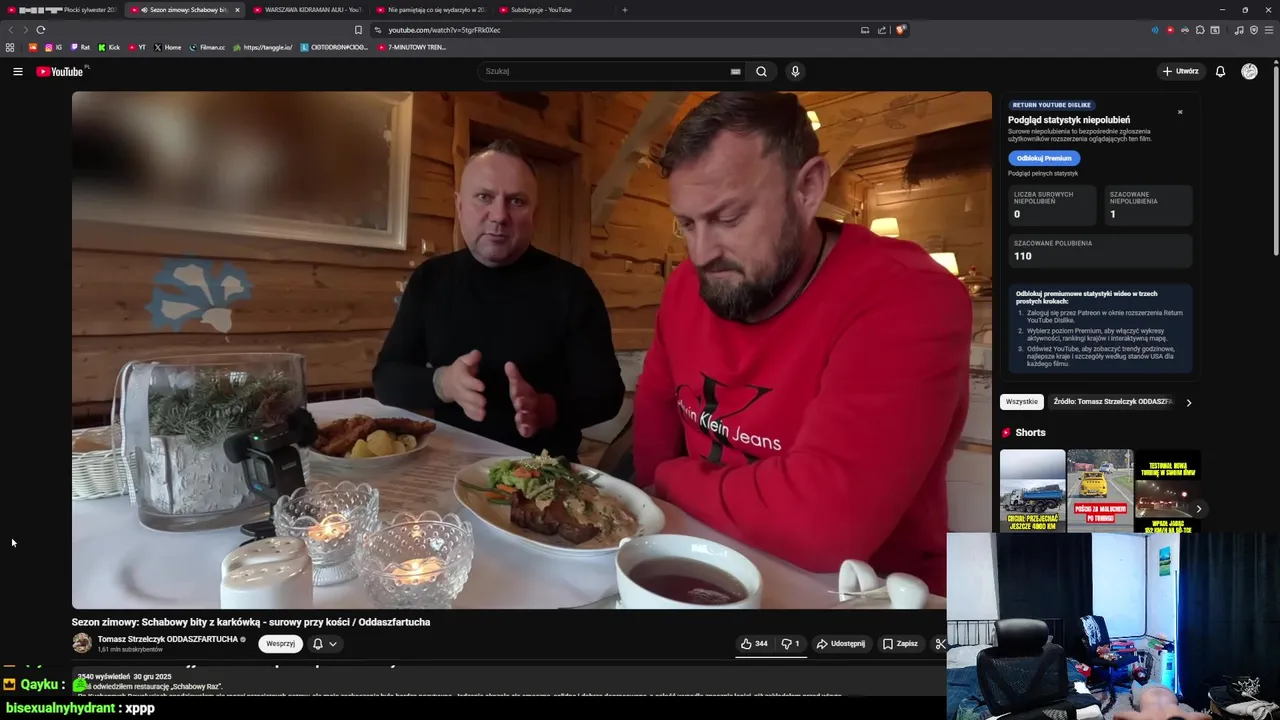Open the account avatar menu
This screenshot has height=720, width=1280.
(x=1249, y=71)
